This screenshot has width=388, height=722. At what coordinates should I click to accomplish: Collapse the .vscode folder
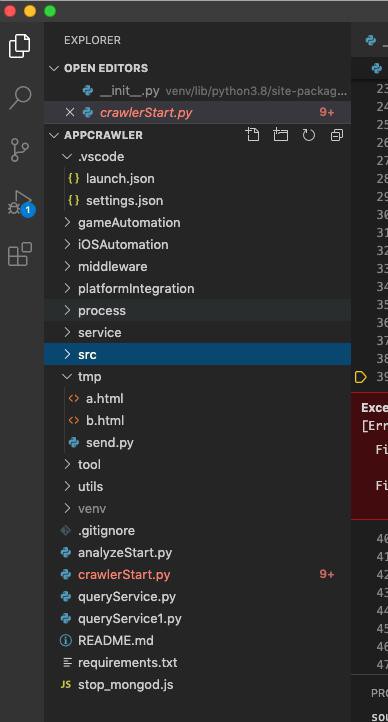[68, 157]
